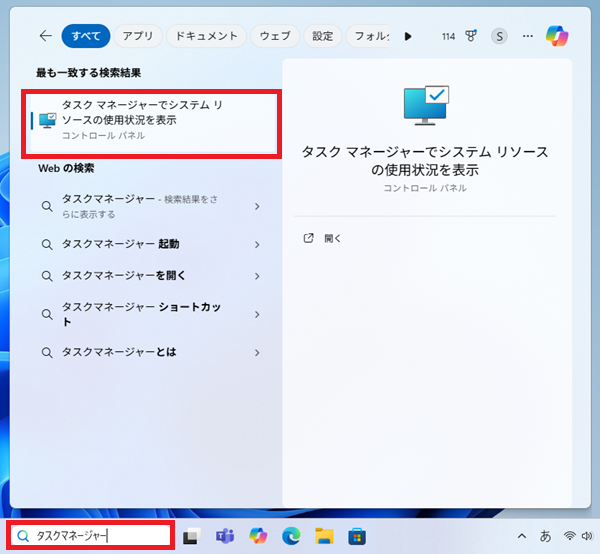Open the S user account avatar
This screenshot has width=600, height=554.
(499, 36)
